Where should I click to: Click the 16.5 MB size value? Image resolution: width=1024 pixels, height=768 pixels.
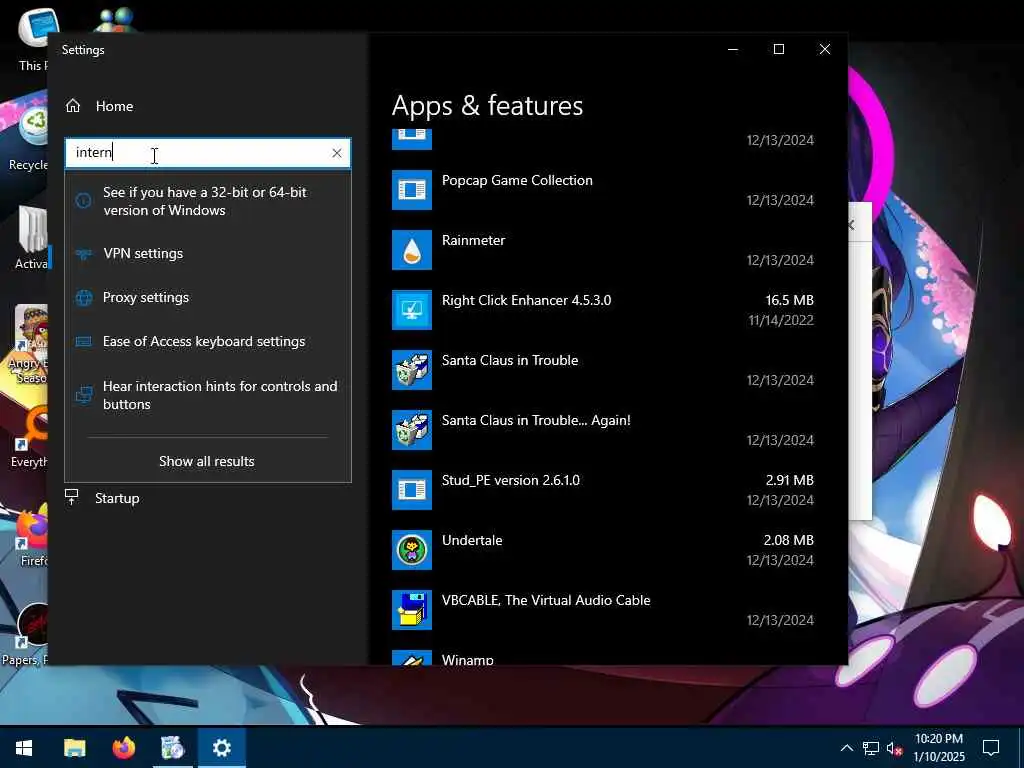point(790,300)
